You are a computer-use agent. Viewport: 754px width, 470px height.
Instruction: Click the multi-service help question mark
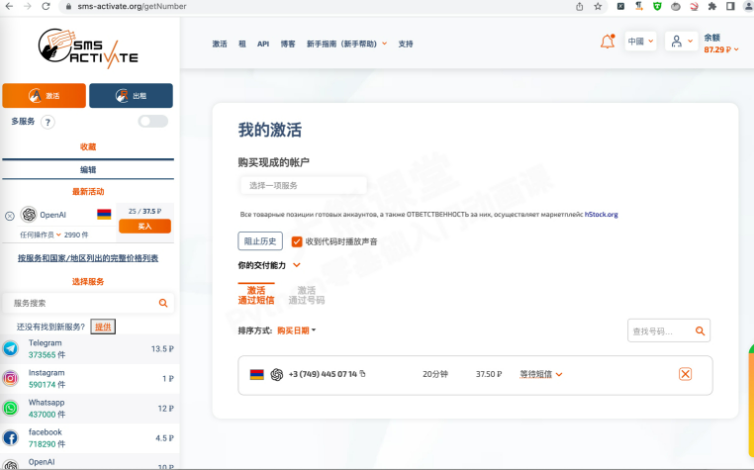[48, 122]
